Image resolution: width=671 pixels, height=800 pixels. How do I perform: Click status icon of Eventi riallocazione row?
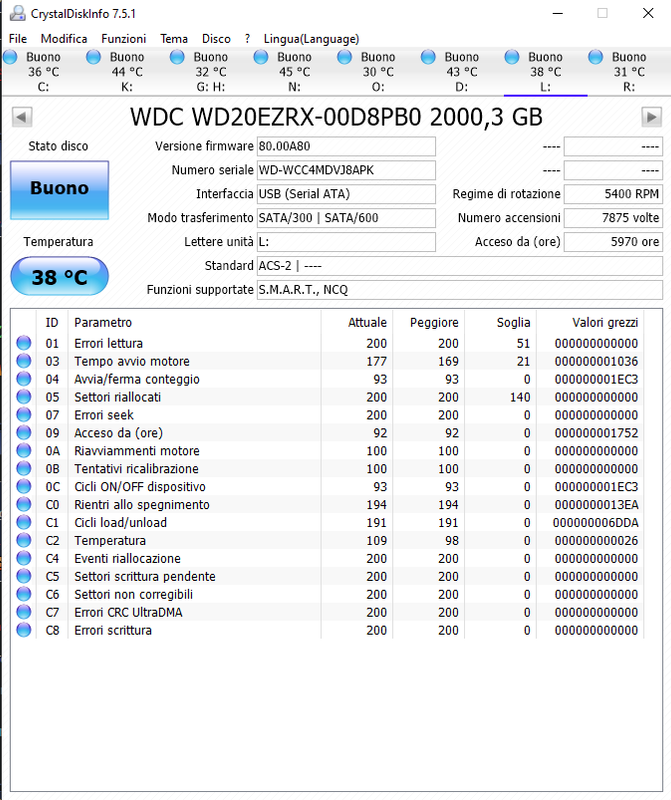tap(23, 558)
